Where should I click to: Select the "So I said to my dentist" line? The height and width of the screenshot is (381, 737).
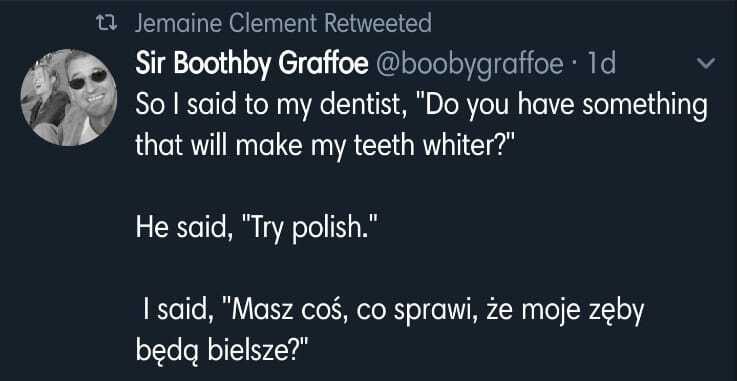coord(421,105)
